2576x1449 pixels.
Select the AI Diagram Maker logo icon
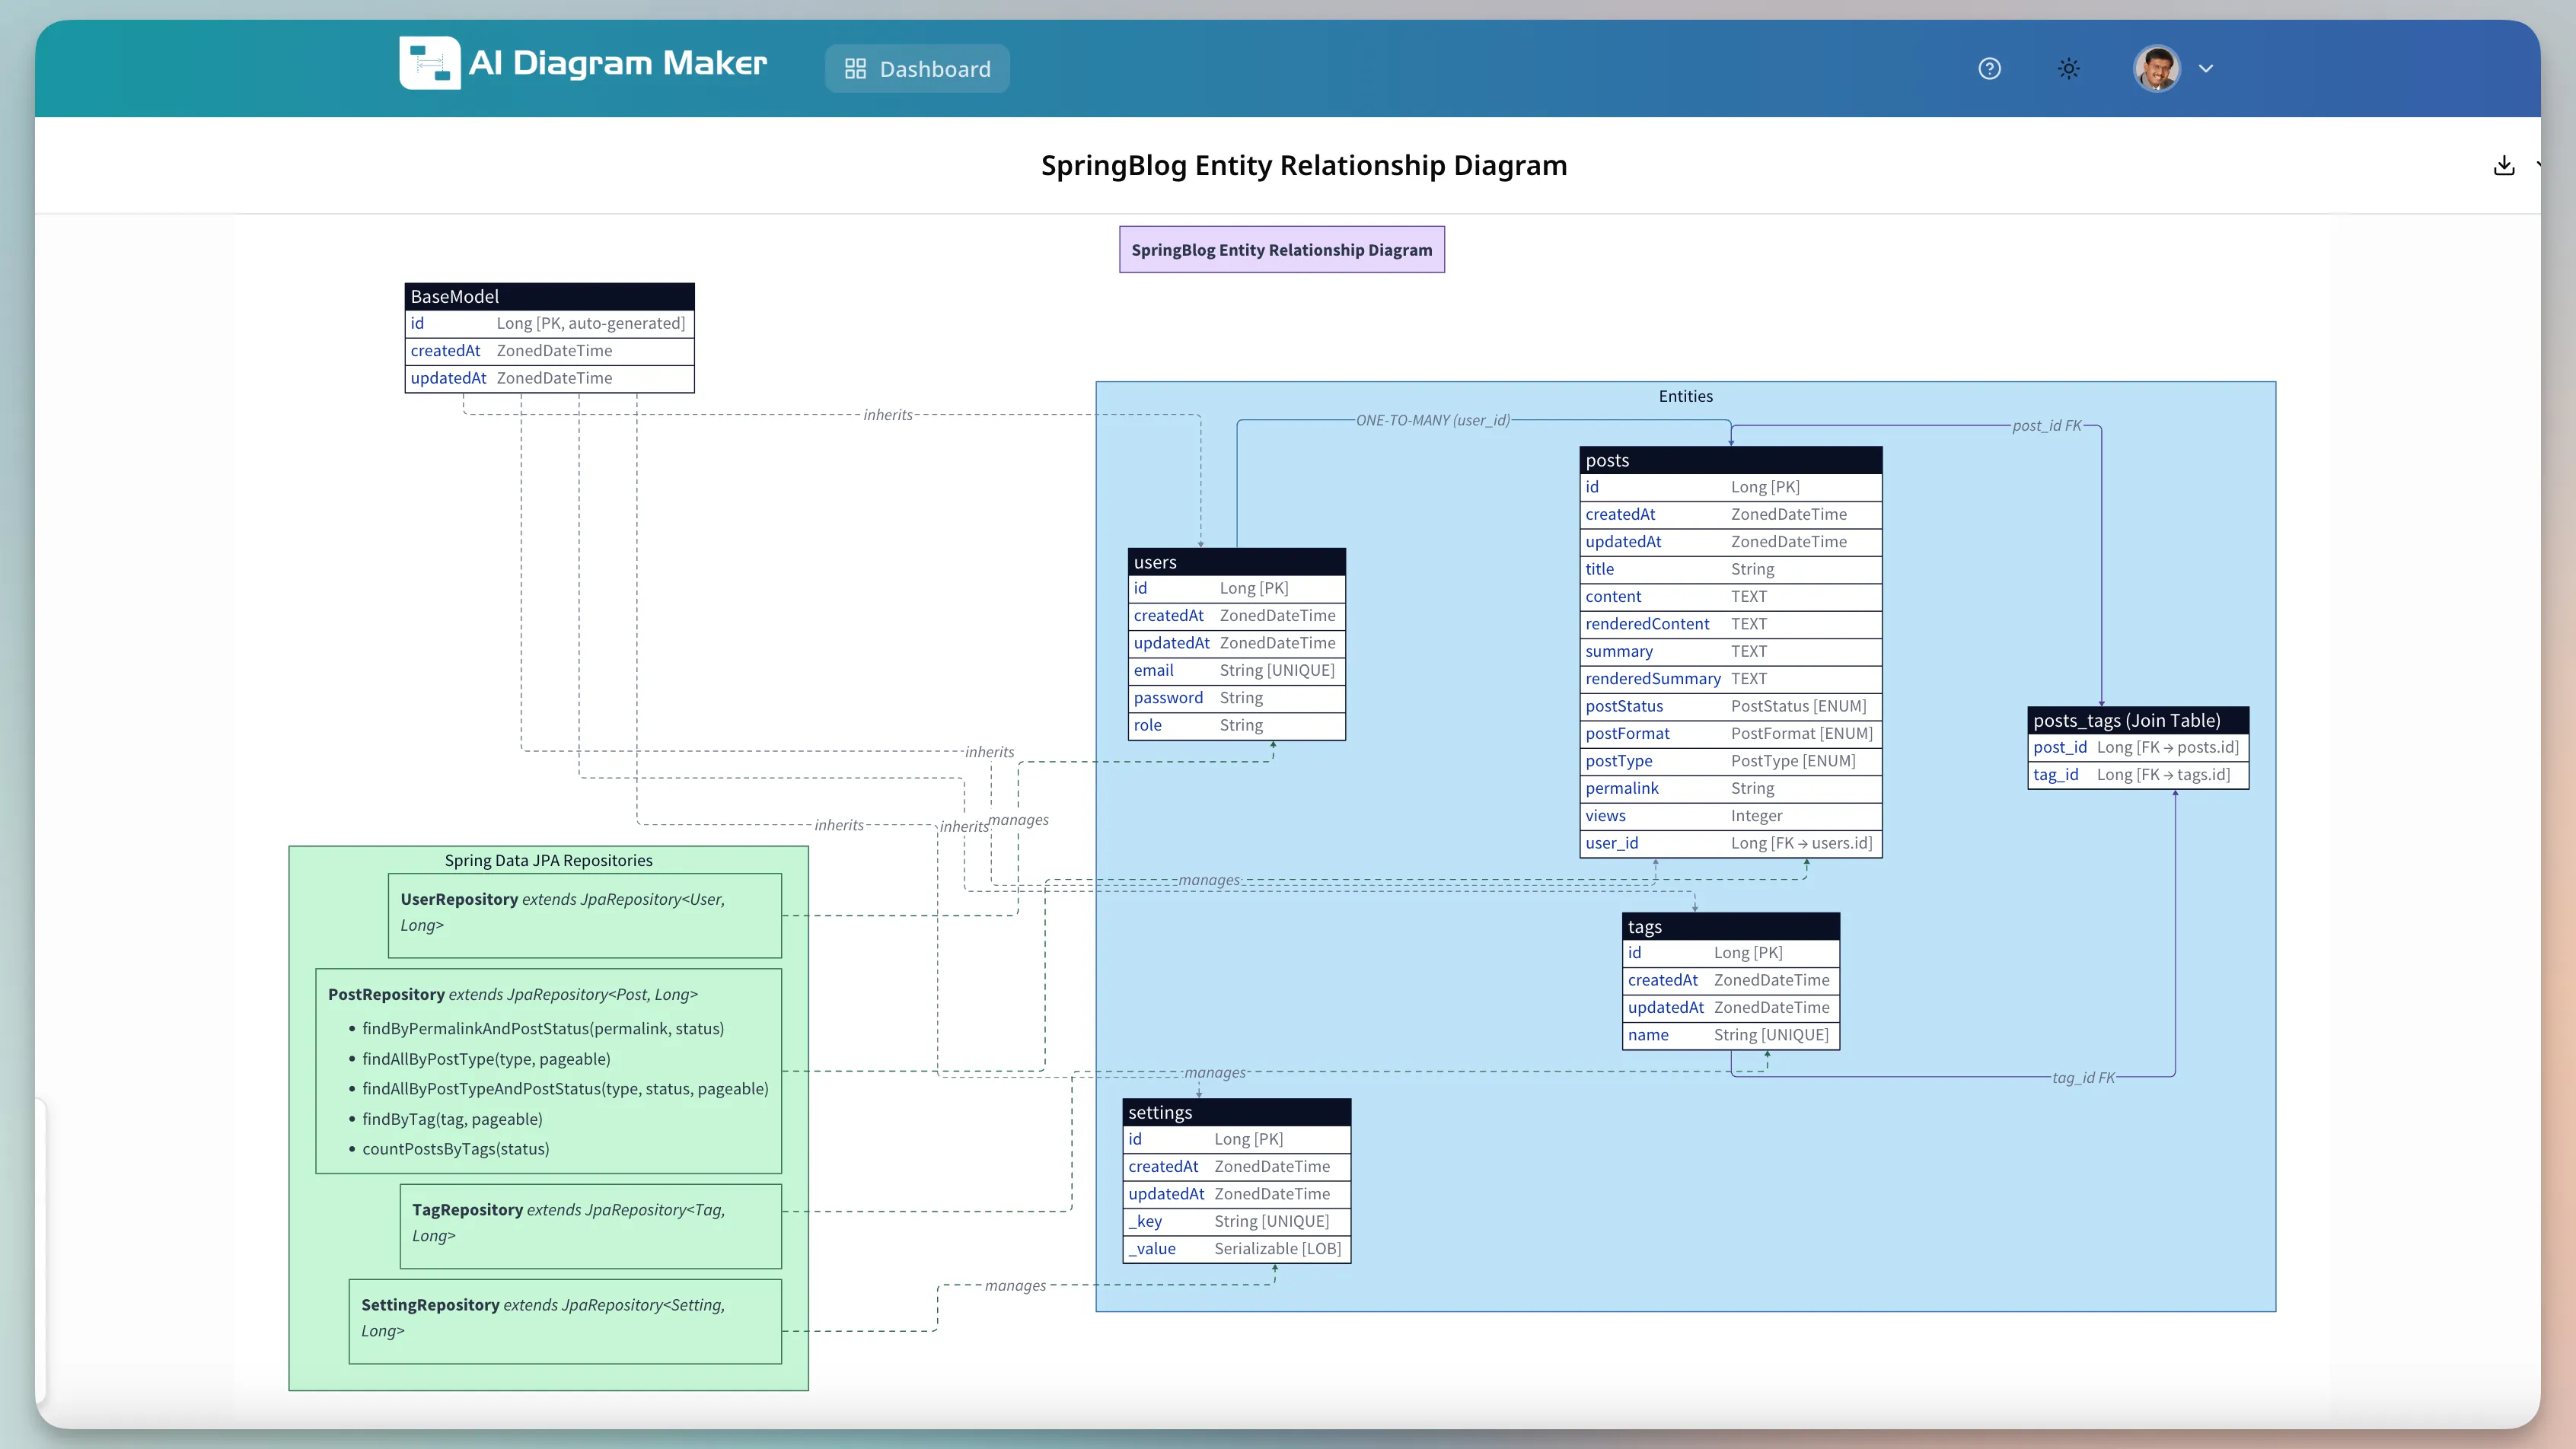click(x=429, y=62)
